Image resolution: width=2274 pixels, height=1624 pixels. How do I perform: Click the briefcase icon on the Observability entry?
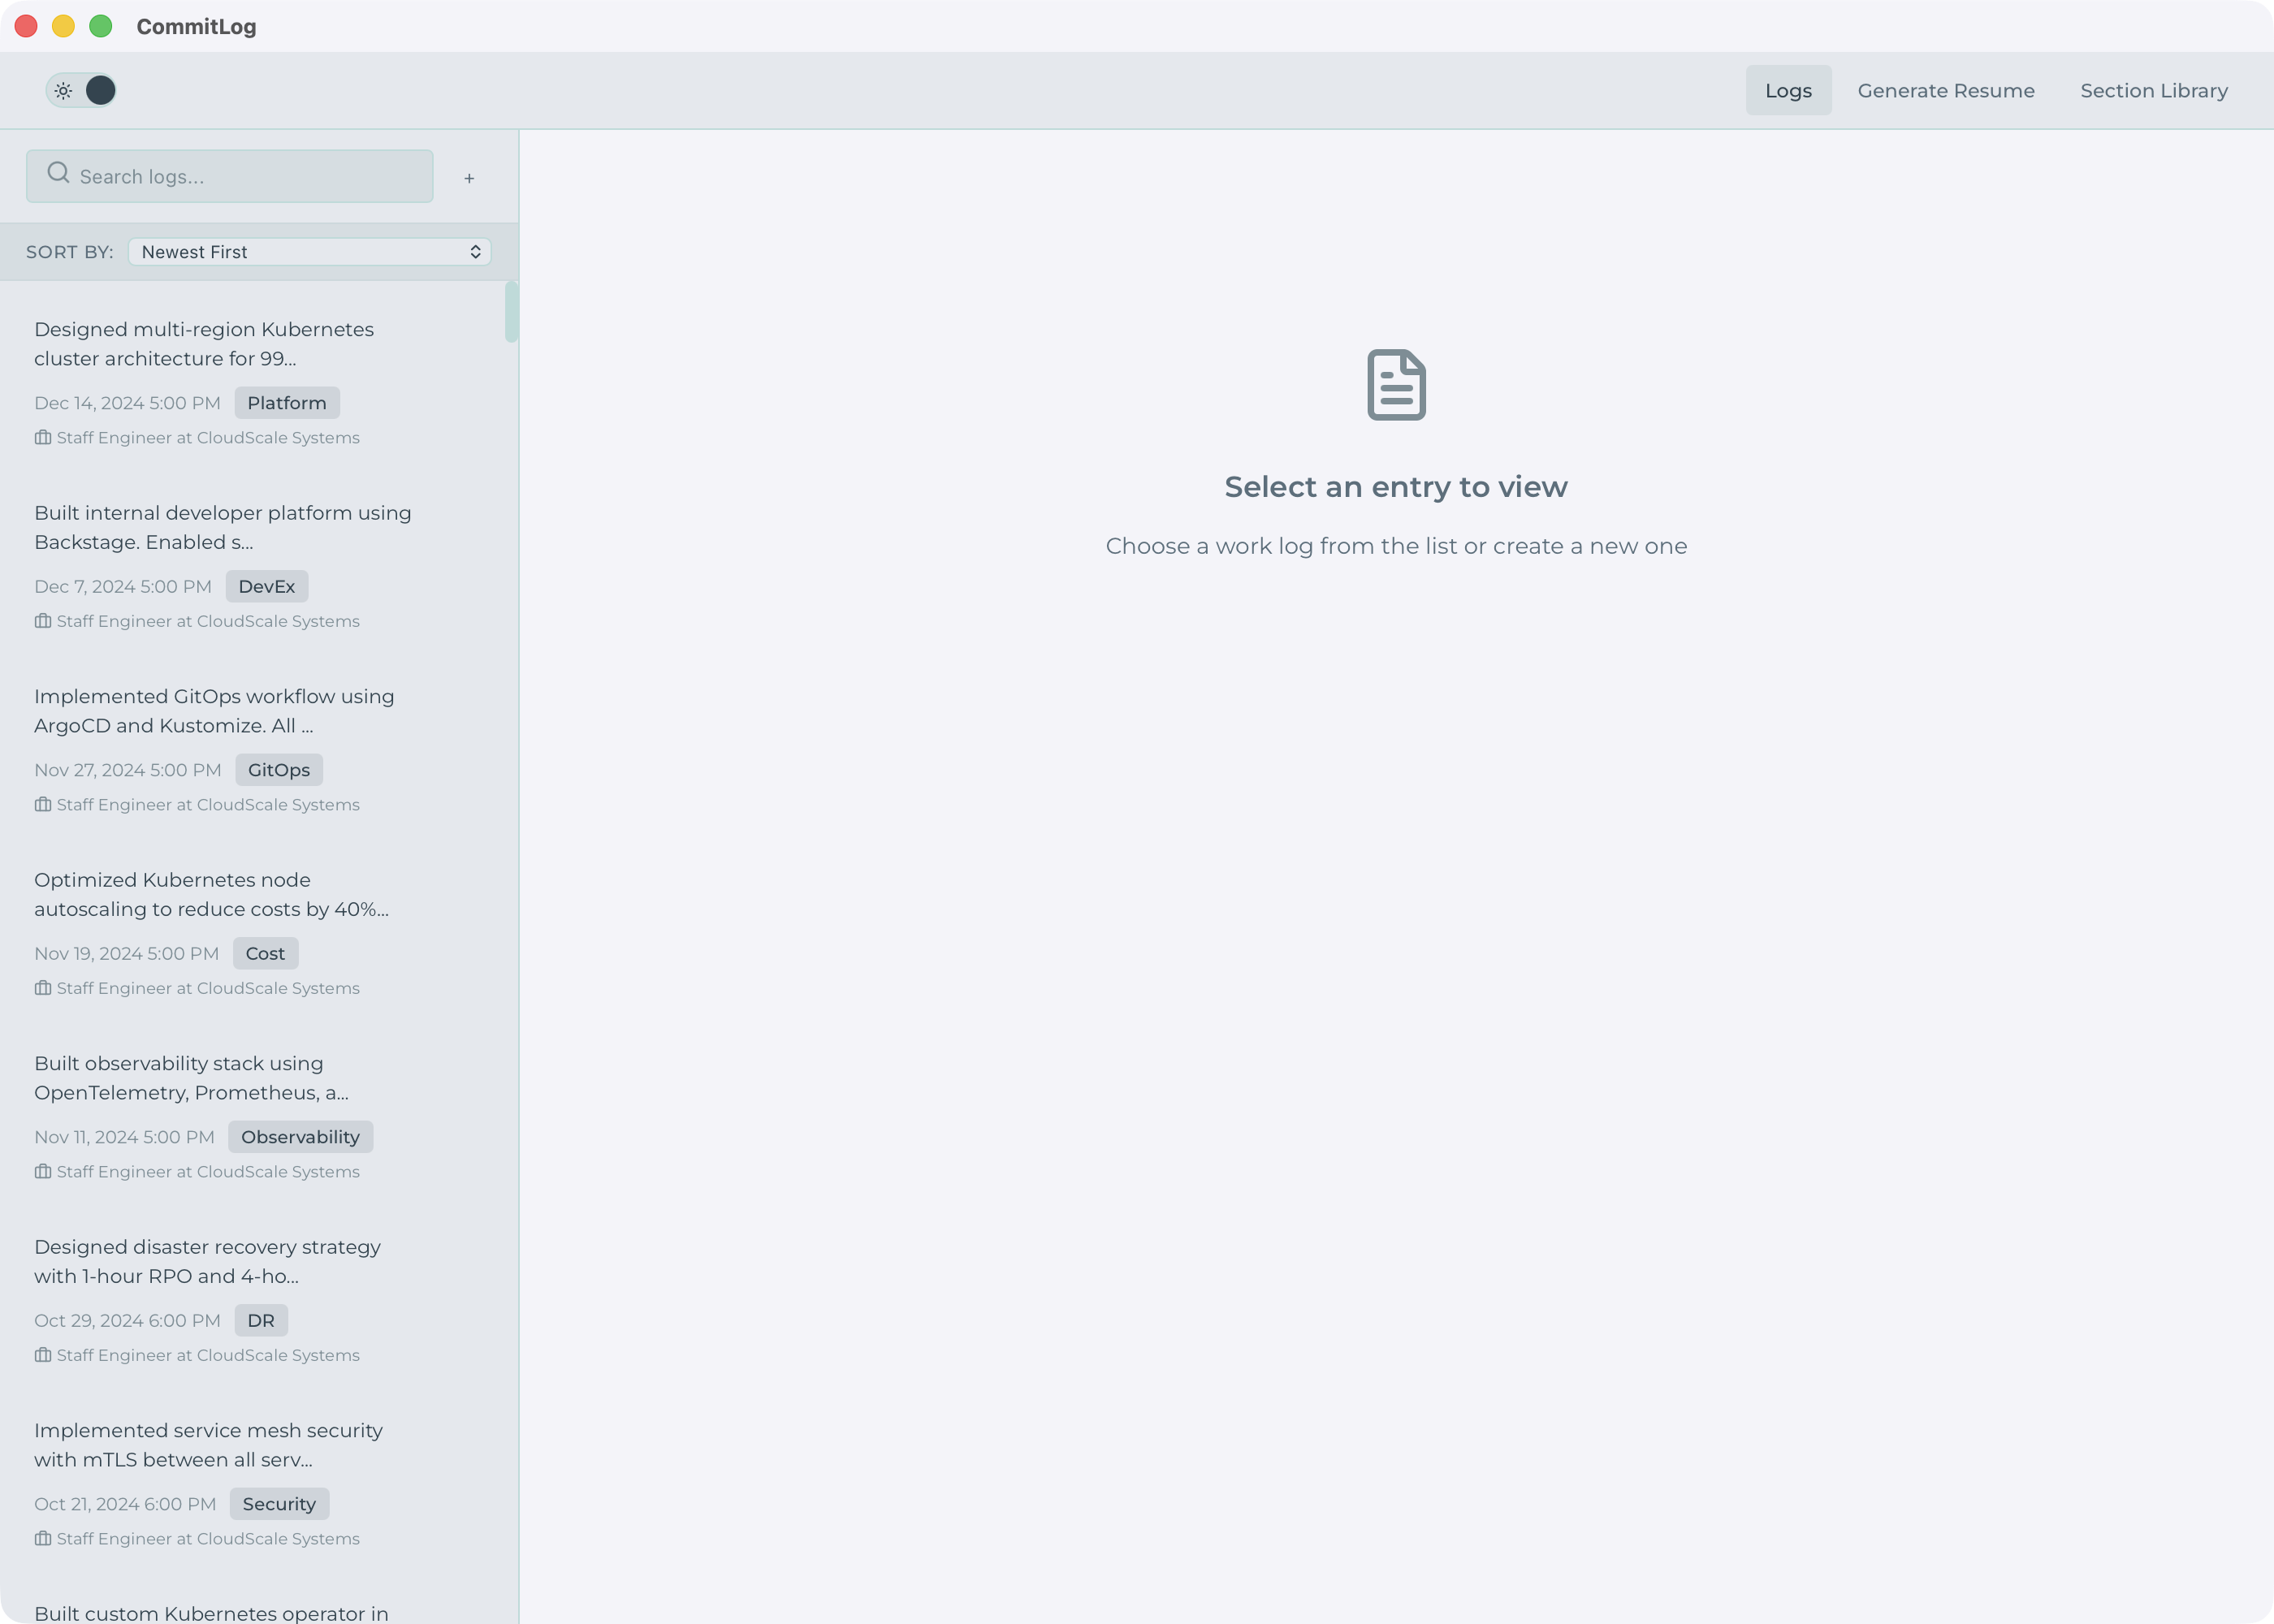coord(43,1171)
